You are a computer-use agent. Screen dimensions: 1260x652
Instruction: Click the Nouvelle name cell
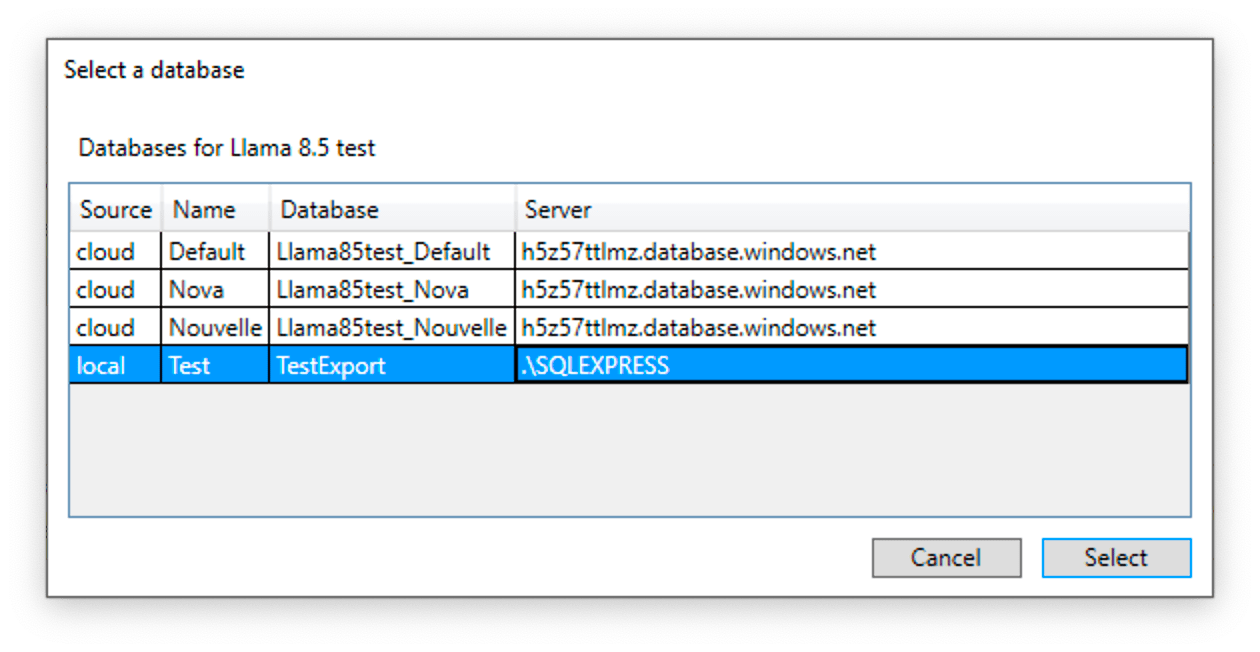point(215,328)
